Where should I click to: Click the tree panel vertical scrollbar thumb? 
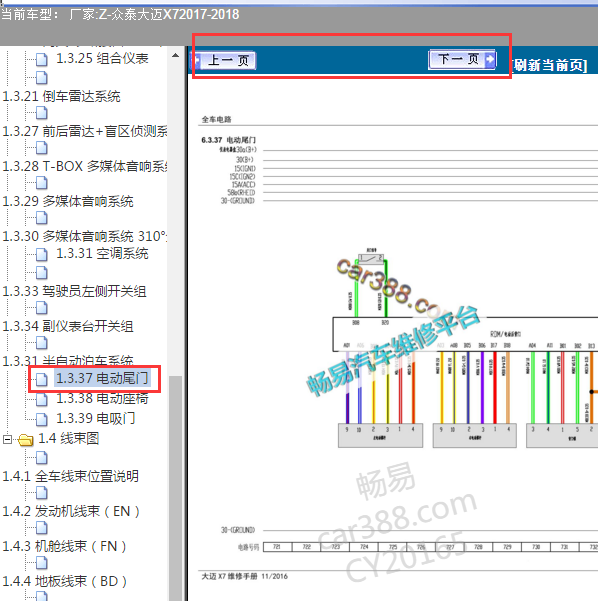(x=175, y=488)
